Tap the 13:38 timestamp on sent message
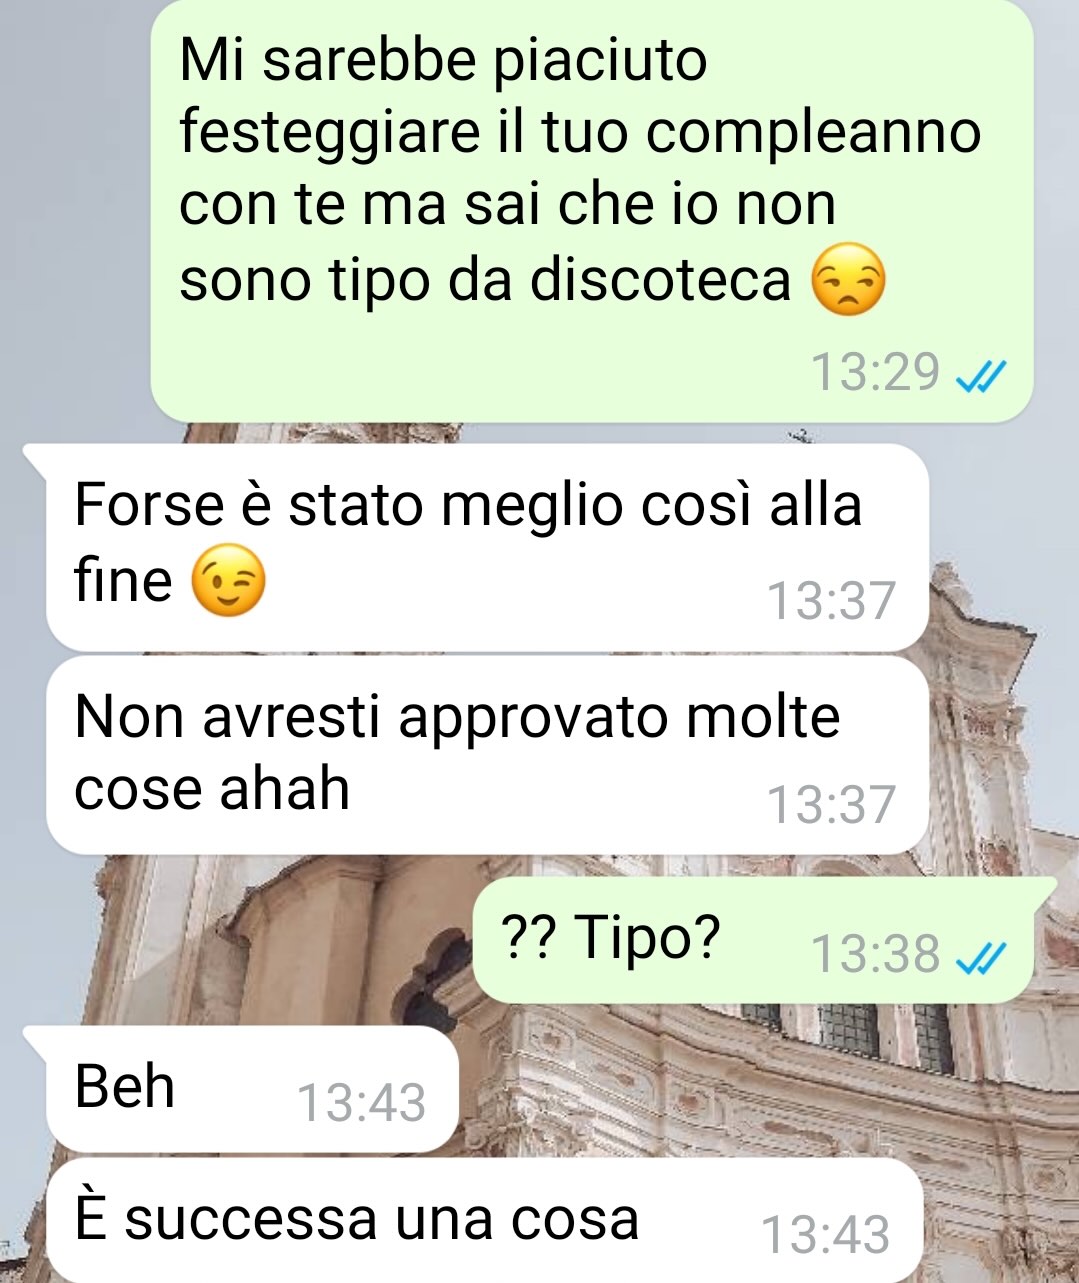The width and height of the screenshot is (1079, 1283). [875, 953]
